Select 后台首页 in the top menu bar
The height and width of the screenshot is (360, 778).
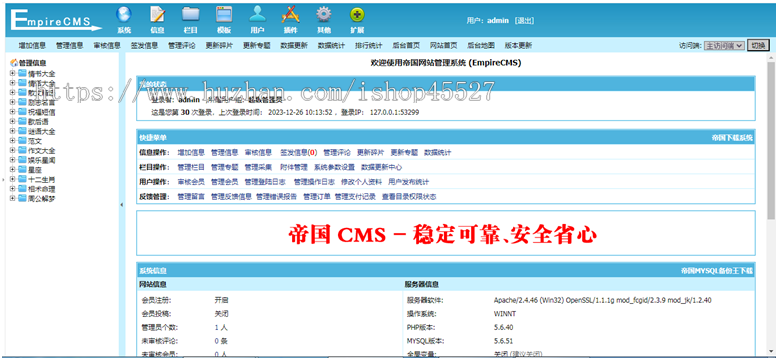[x=406, y=46]
